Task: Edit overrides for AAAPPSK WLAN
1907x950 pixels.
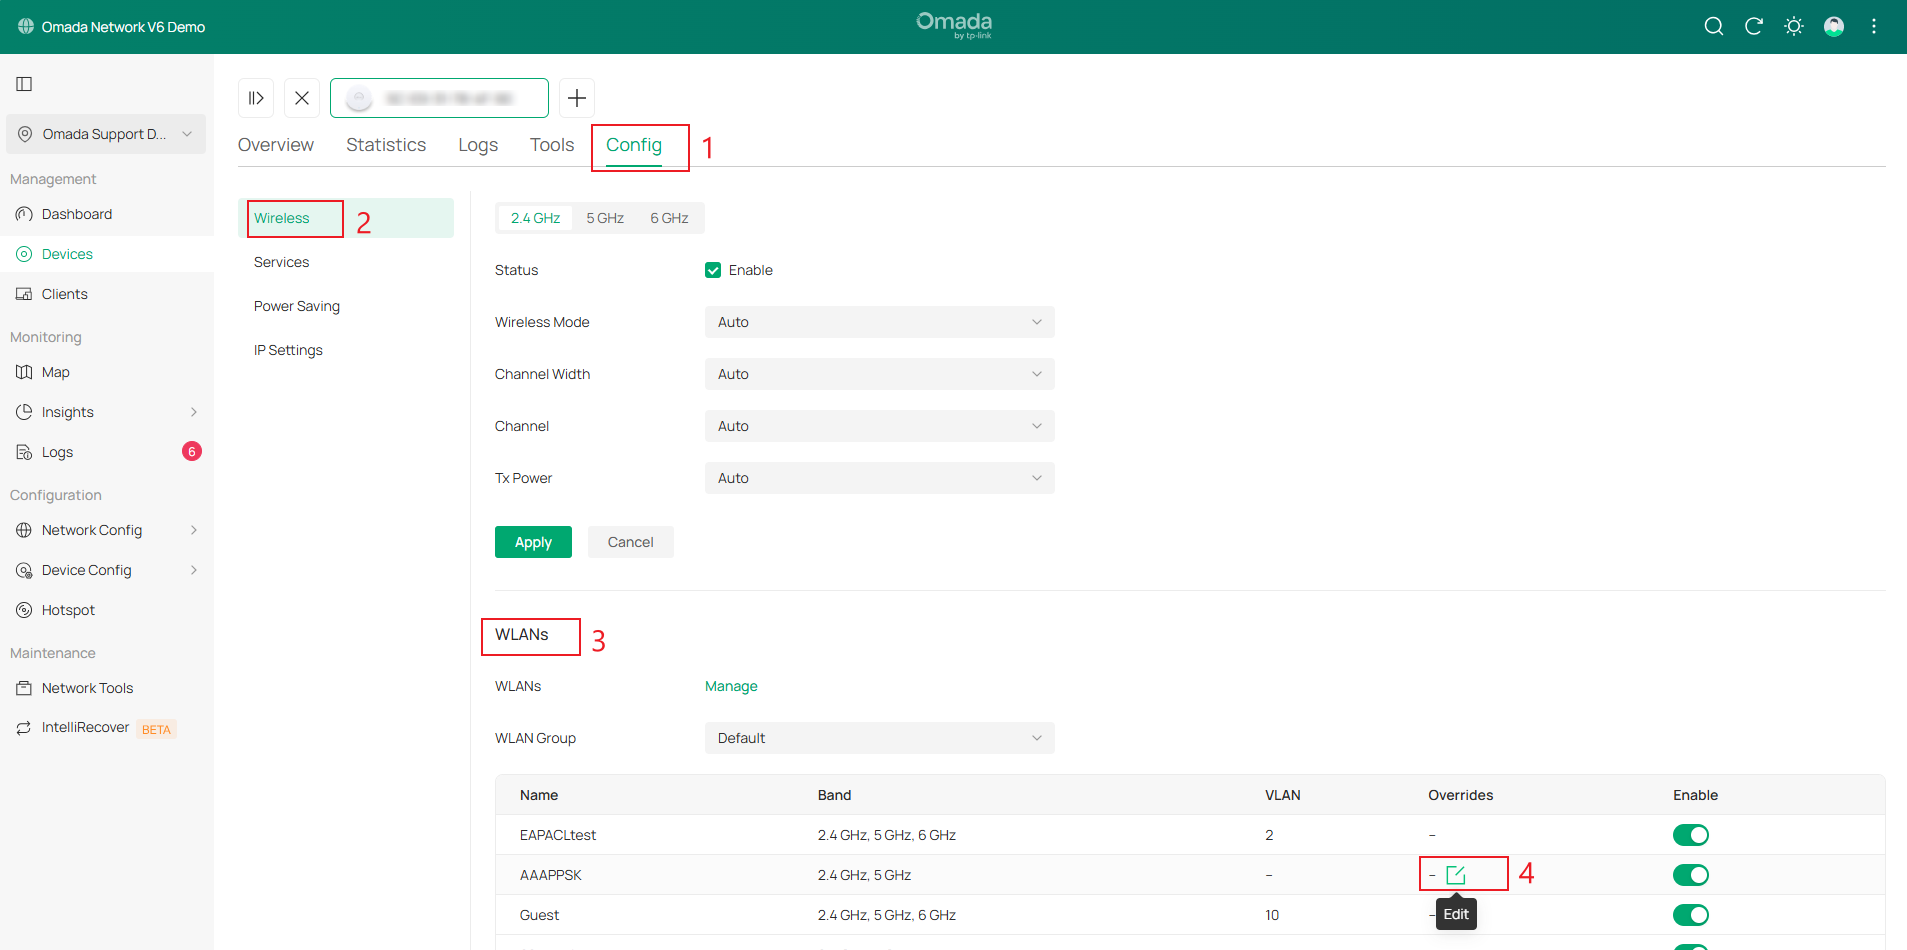Action: click(x=1456, y=875)
